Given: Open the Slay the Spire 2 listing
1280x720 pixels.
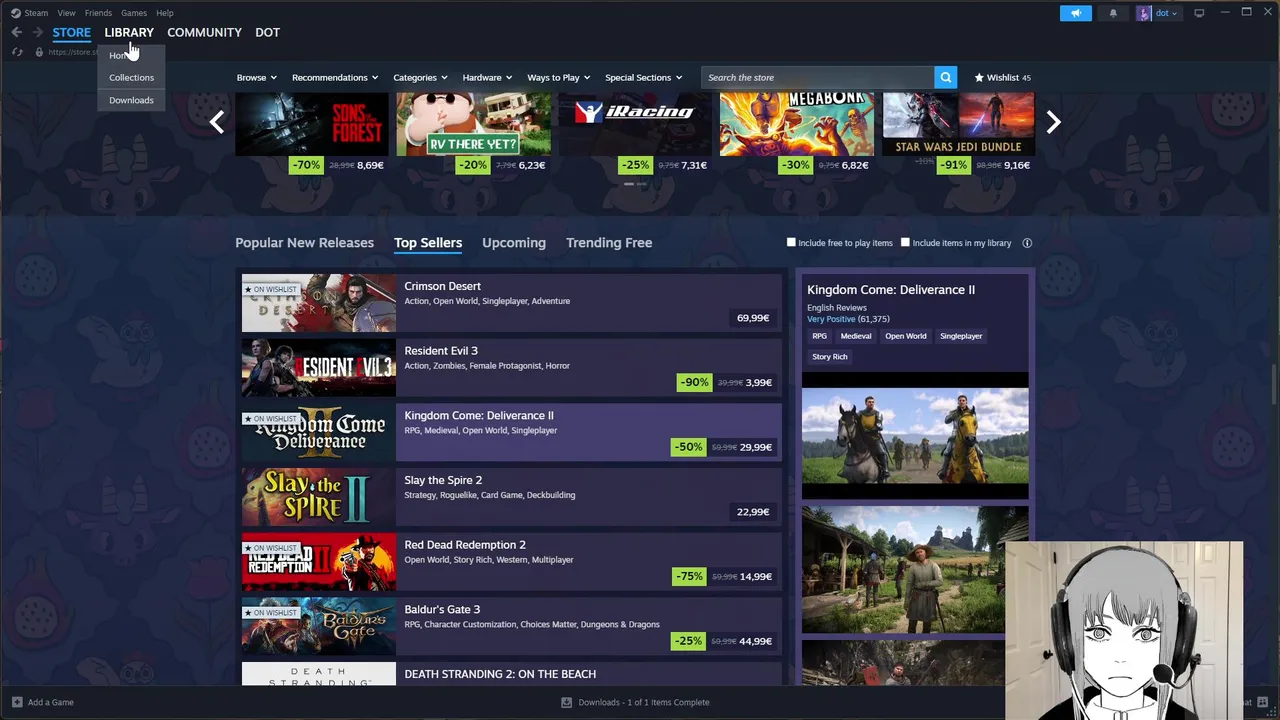Looking at the screenshot, I should coord(510,497).
